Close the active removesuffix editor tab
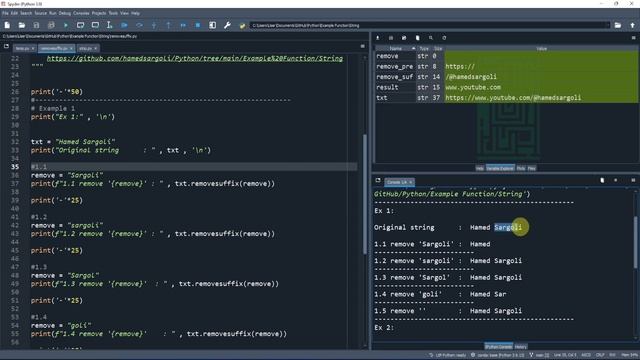The image size is (640, 360). pyautogui.click(x=71, y=48)
